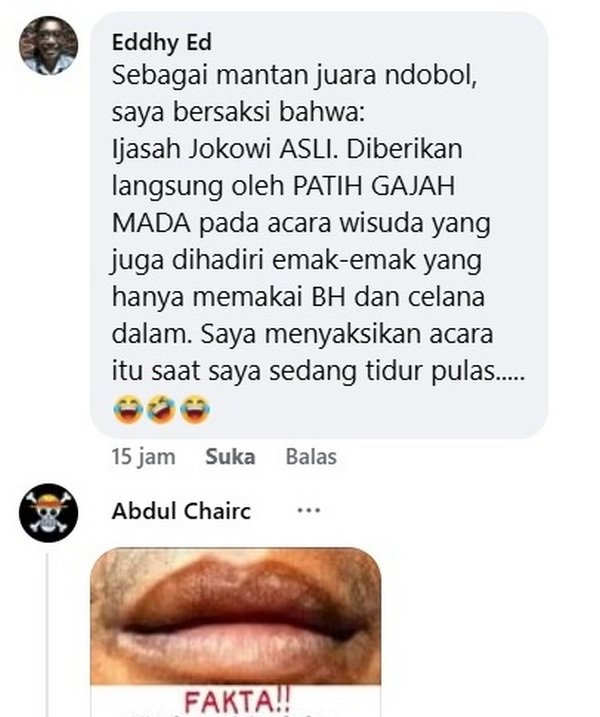Visit Abdul Chairc profile name link
The image size is (600, 717).
pos(182,511)
